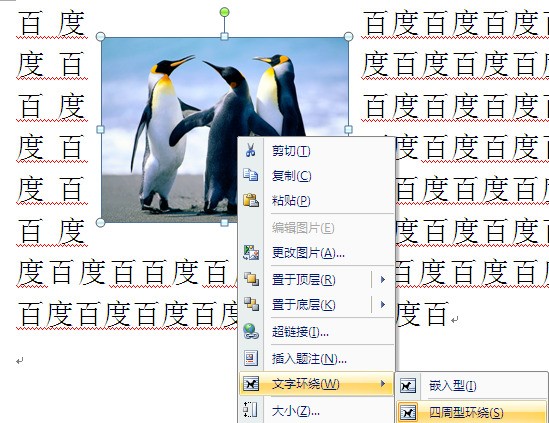Choose 复制(C) from context menu
Screen dimensions: 549x423
pos(317,175)
